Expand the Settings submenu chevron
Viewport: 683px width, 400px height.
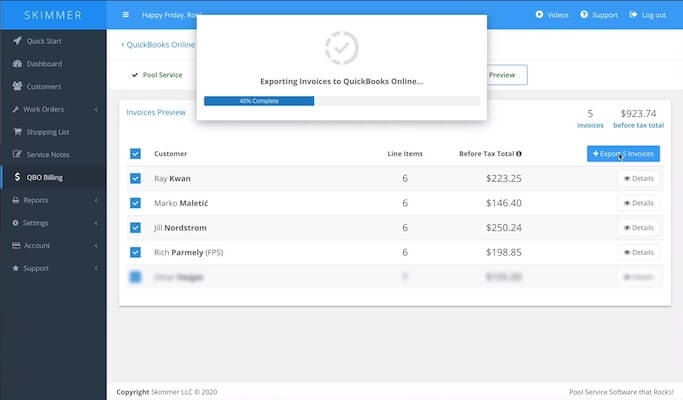[96, 223]
